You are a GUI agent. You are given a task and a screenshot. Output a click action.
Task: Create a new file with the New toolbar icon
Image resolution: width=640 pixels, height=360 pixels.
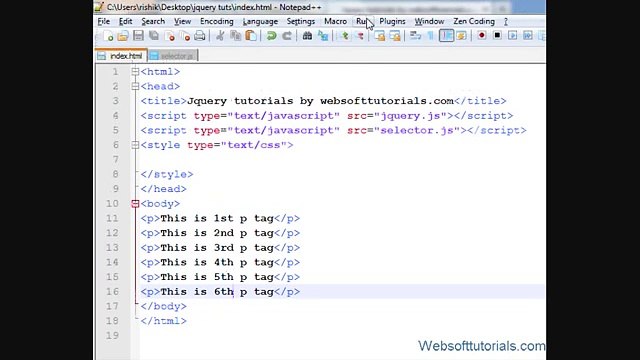coord(108,36)
